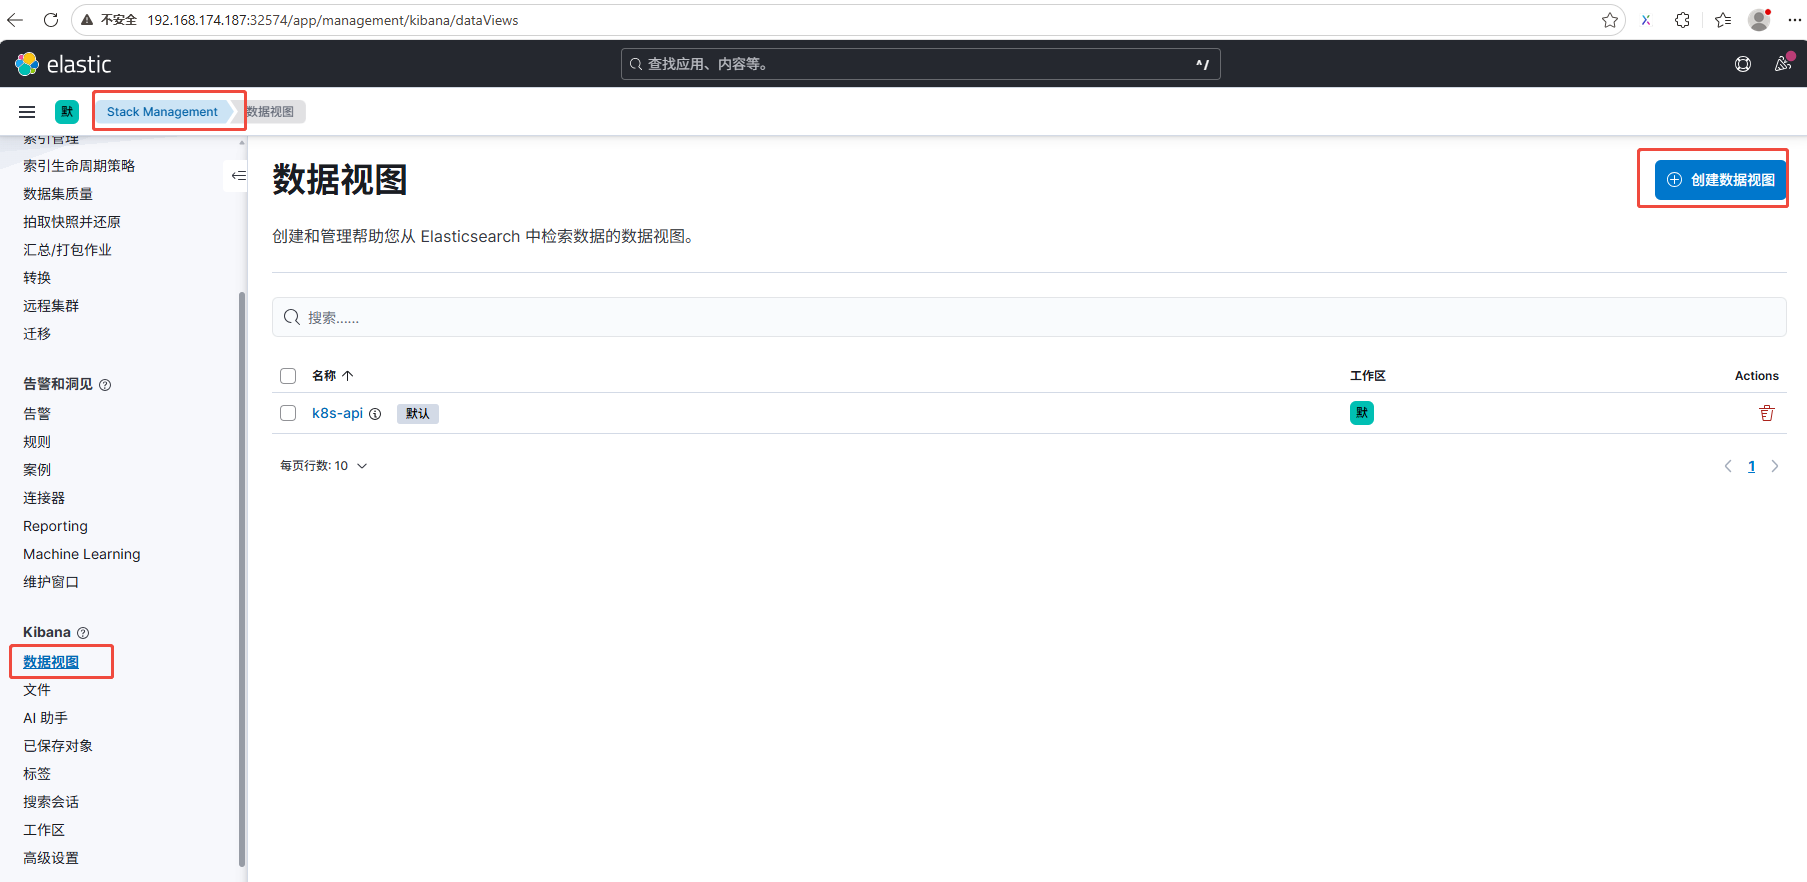Open Reporting in sidebar
1807x882 pixels.
(55, 526)
